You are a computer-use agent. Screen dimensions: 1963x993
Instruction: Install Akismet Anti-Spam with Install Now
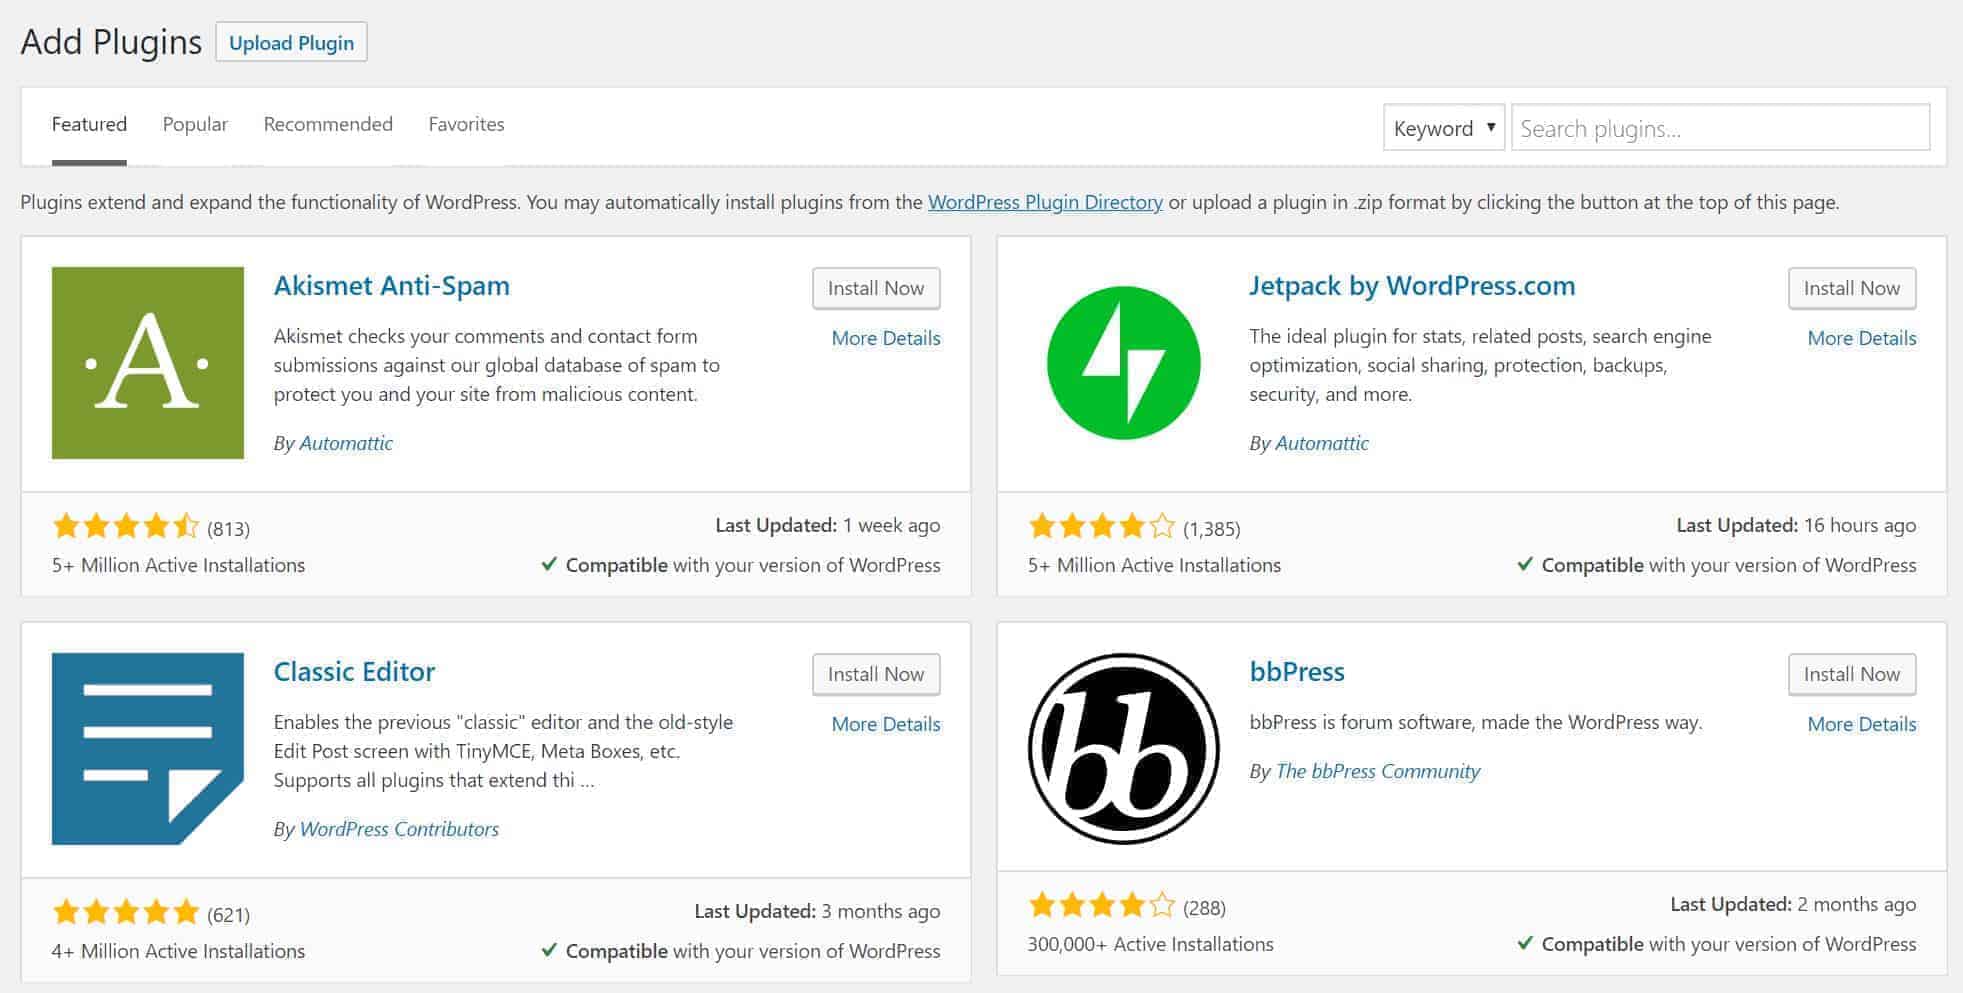tap(876, 288)
